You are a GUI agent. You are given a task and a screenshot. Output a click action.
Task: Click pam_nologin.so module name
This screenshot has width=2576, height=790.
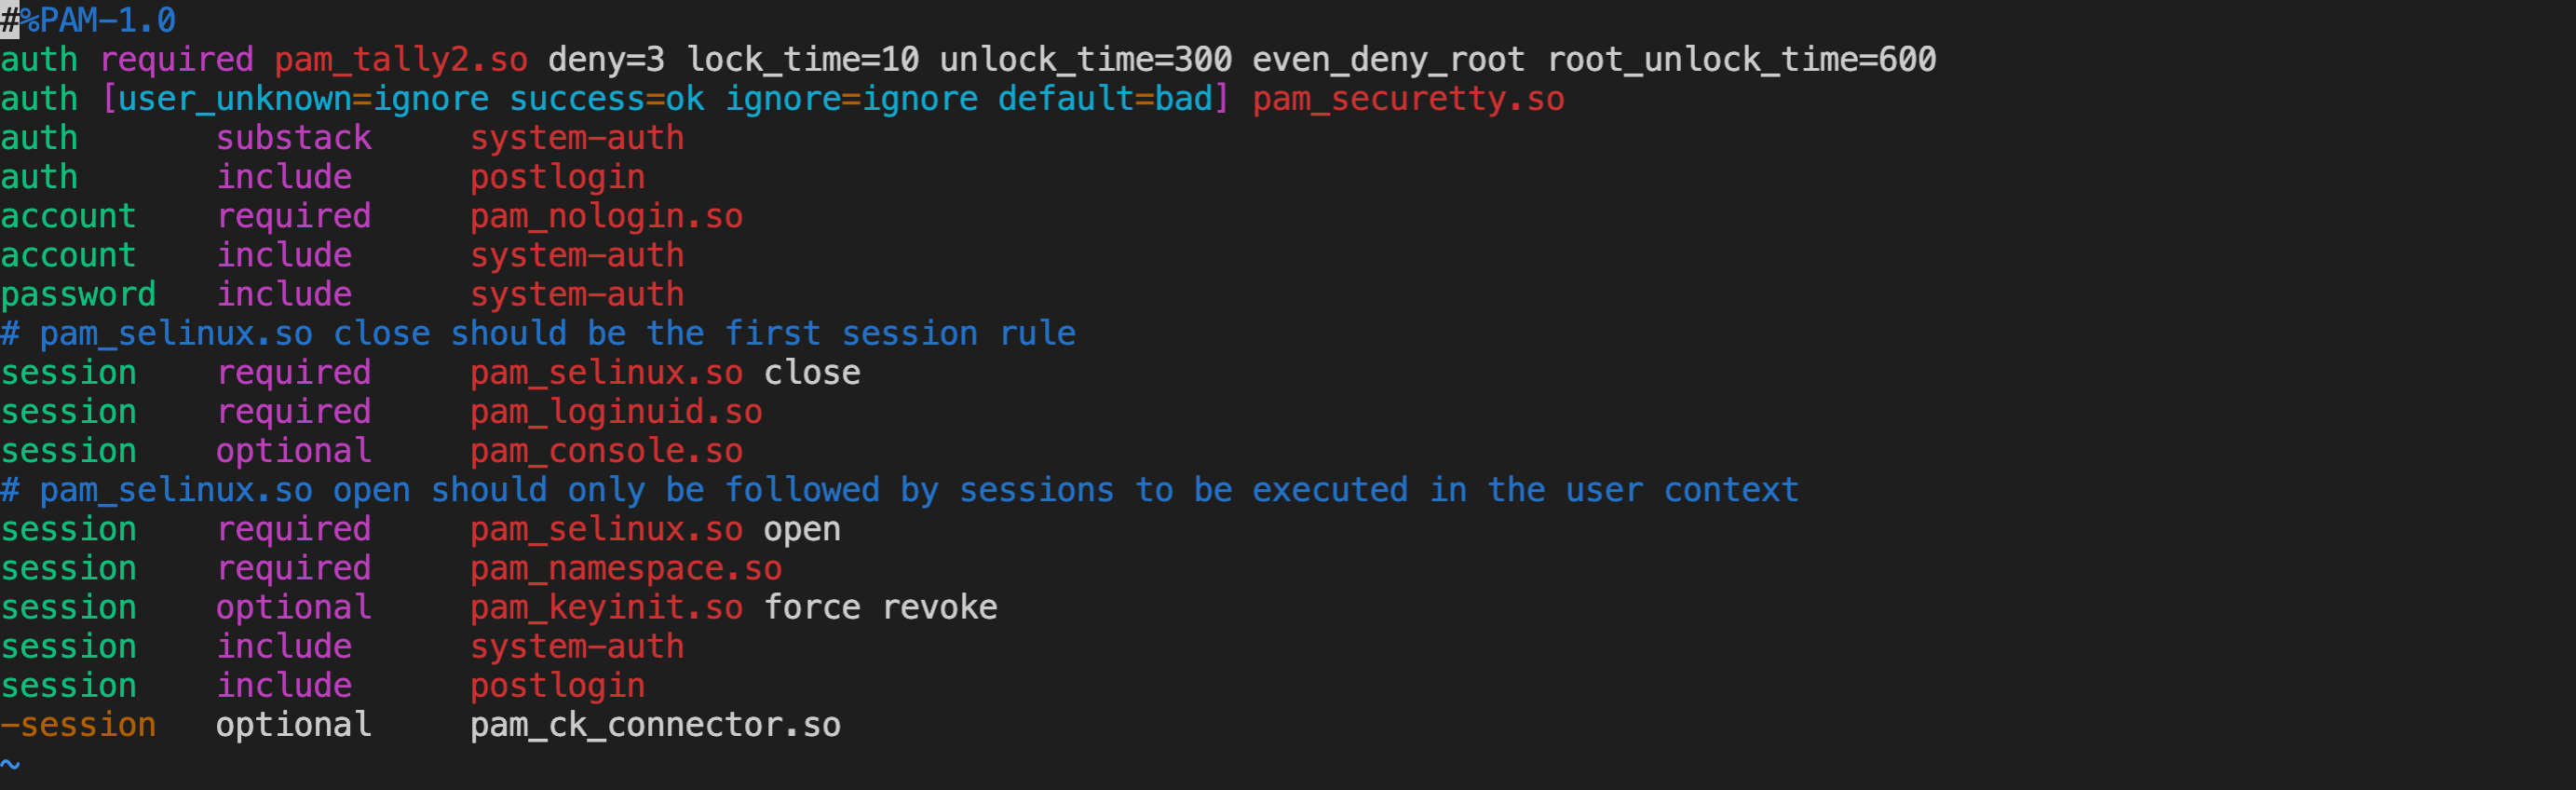[x=606, y=216]
